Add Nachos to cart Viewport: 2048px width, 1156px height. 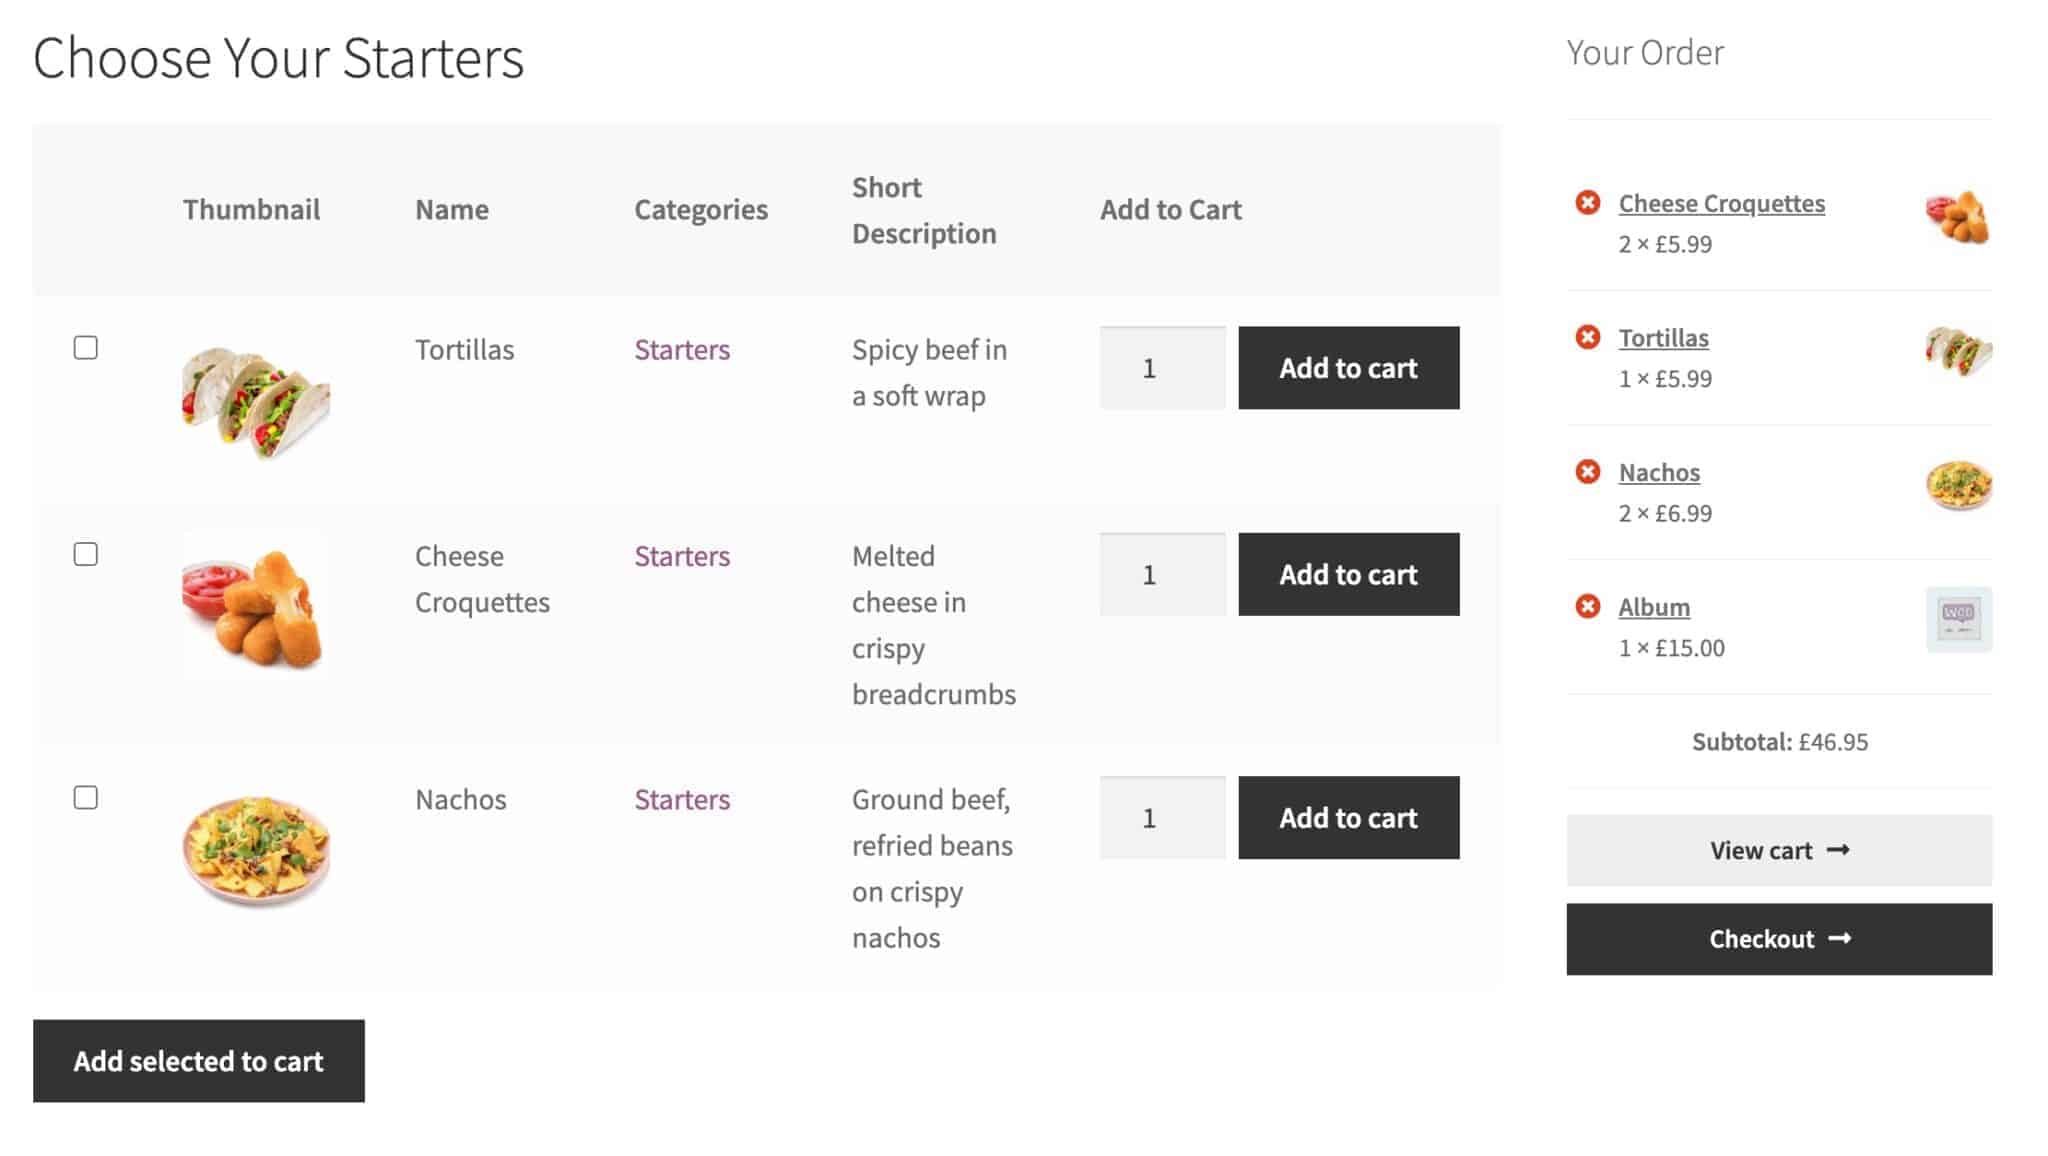[1348, 818]
